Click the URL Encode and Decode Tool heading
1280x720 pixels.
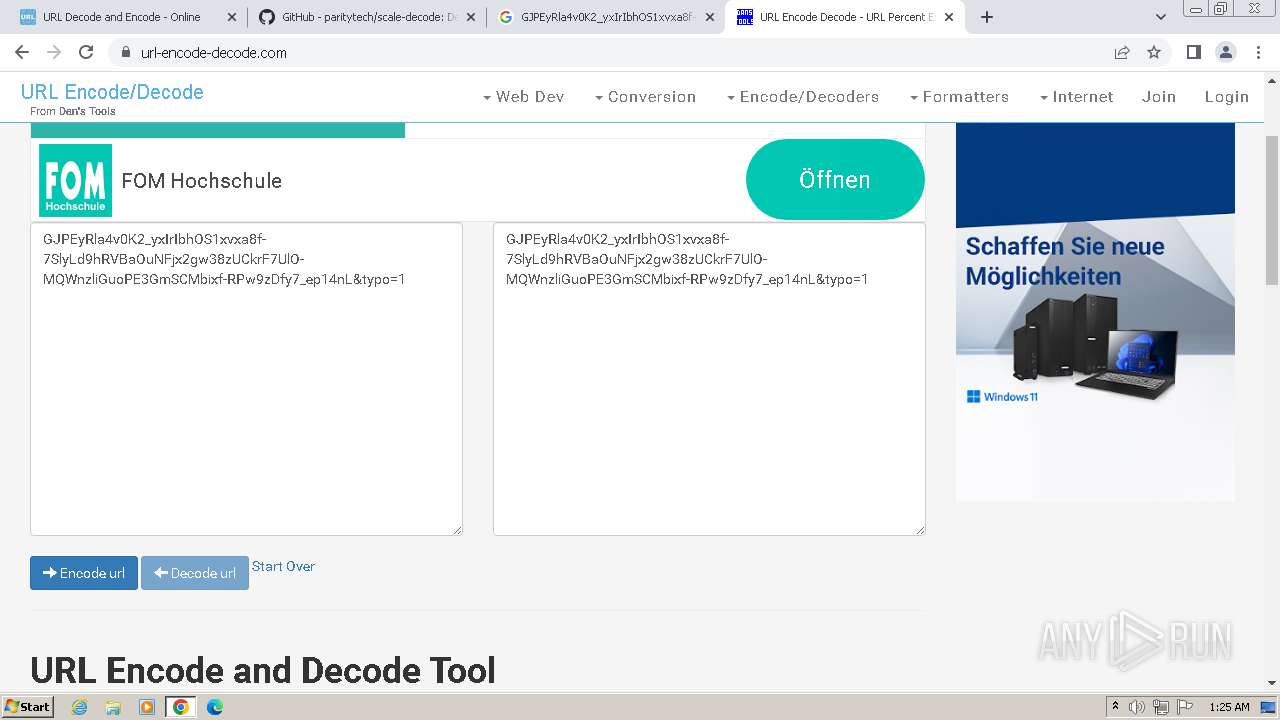click(263, 670)
